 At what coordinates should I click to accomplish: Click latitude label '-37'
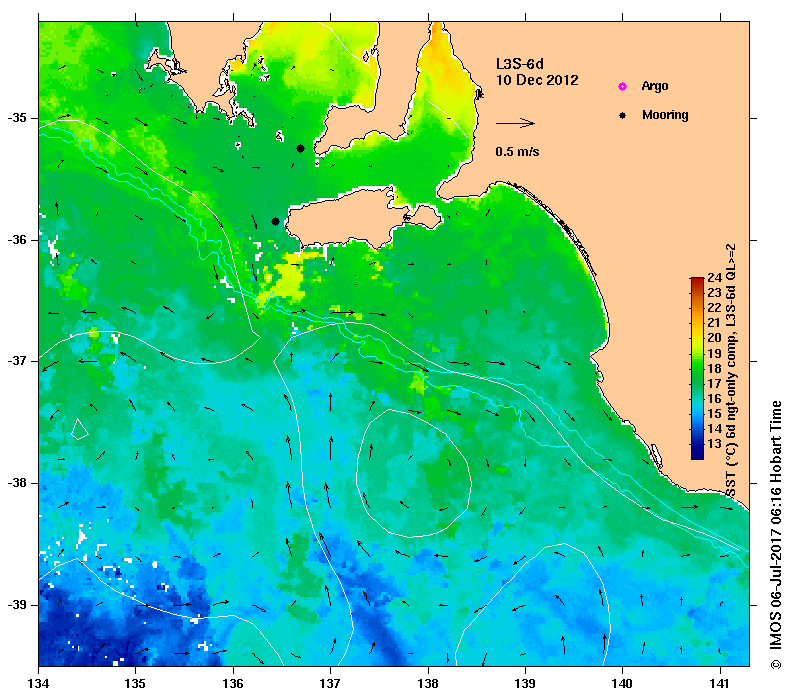point(17,361)
